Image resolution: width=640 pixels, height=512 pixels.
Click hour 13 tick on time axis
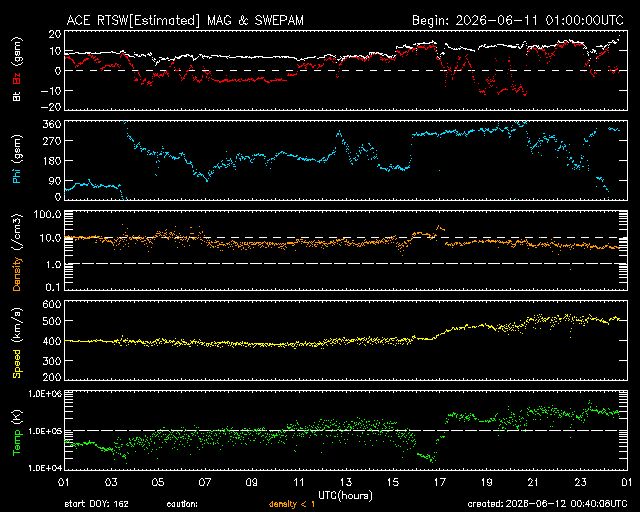(346, 482)
